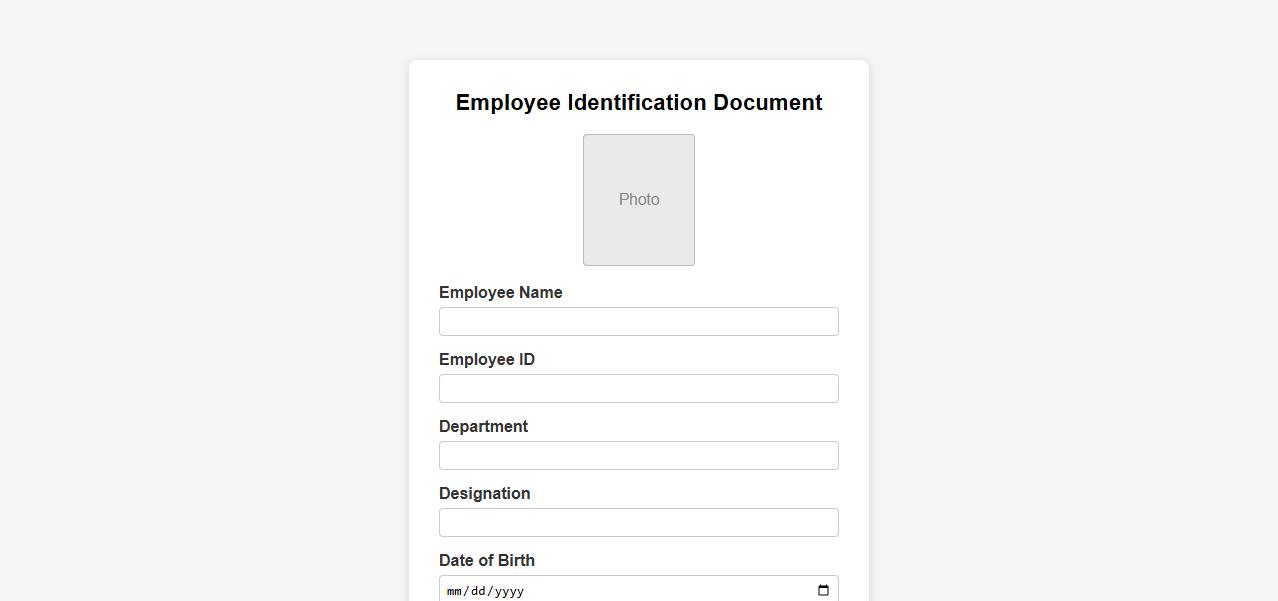The width and height of the screenshot is (1278, 601).
Task: Open the Date of Birth calendar picker
Action: (823, 590)
